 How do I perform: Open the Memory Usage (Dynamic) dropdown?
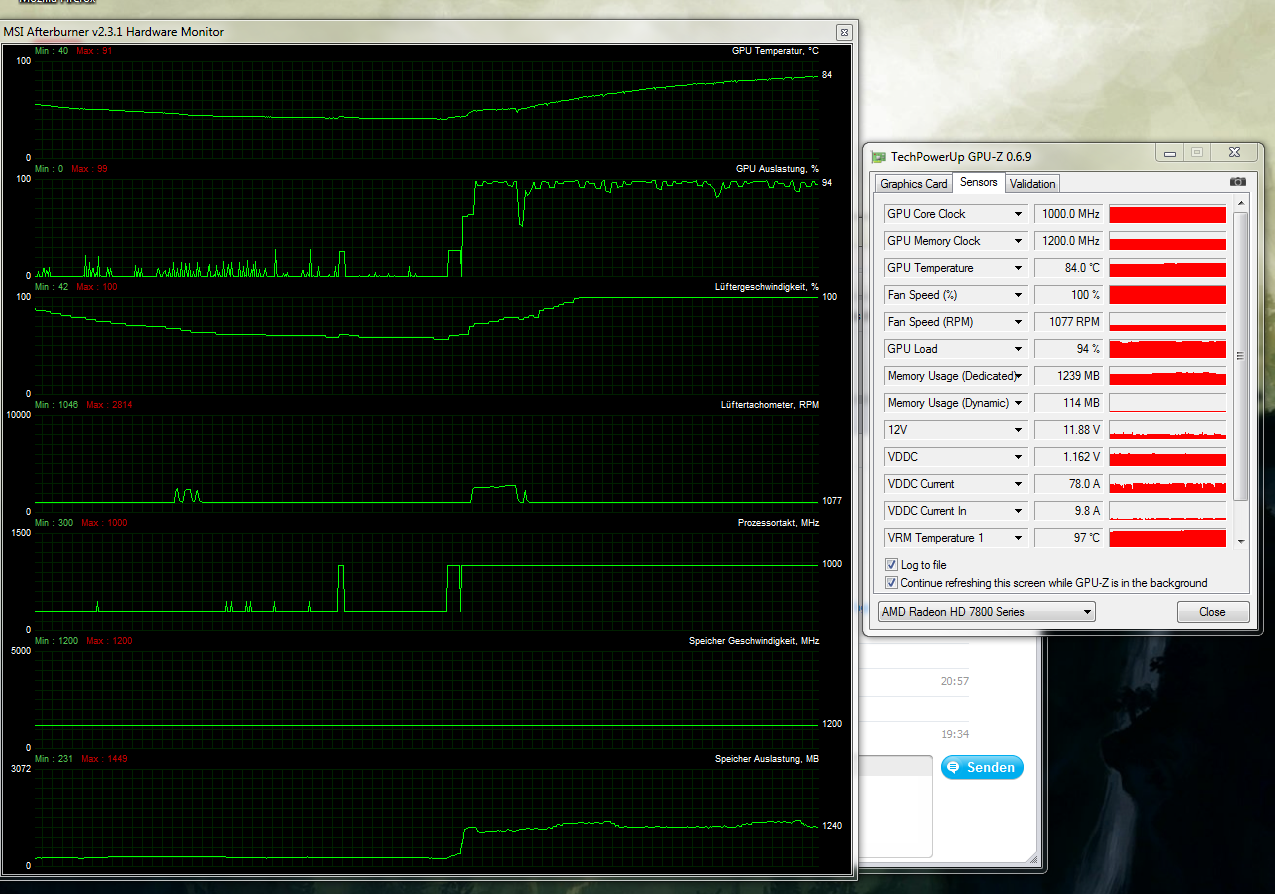1018,403
